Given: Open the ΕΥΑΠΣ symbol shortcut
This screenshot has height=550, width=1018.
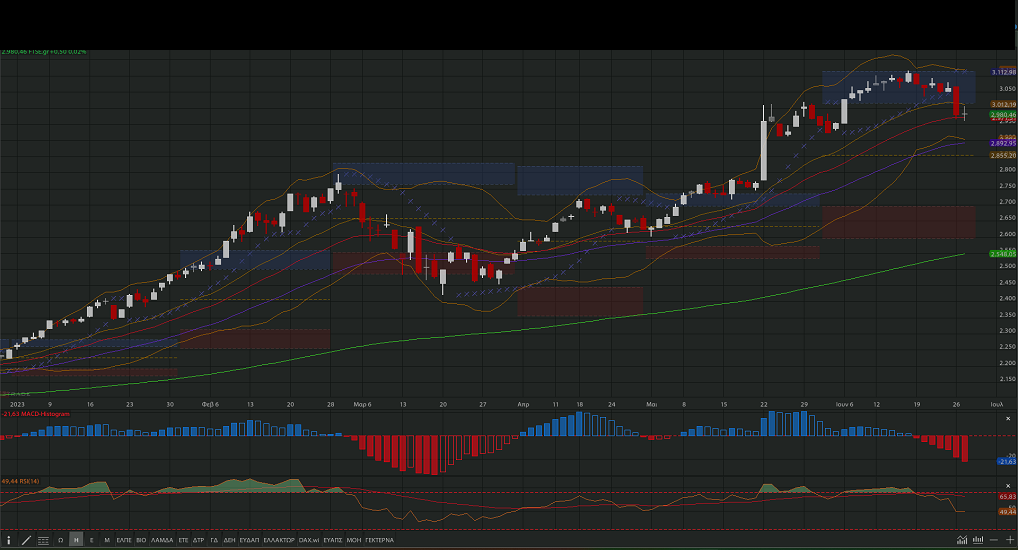Looking at the screenshot, I should coord(333,540).
